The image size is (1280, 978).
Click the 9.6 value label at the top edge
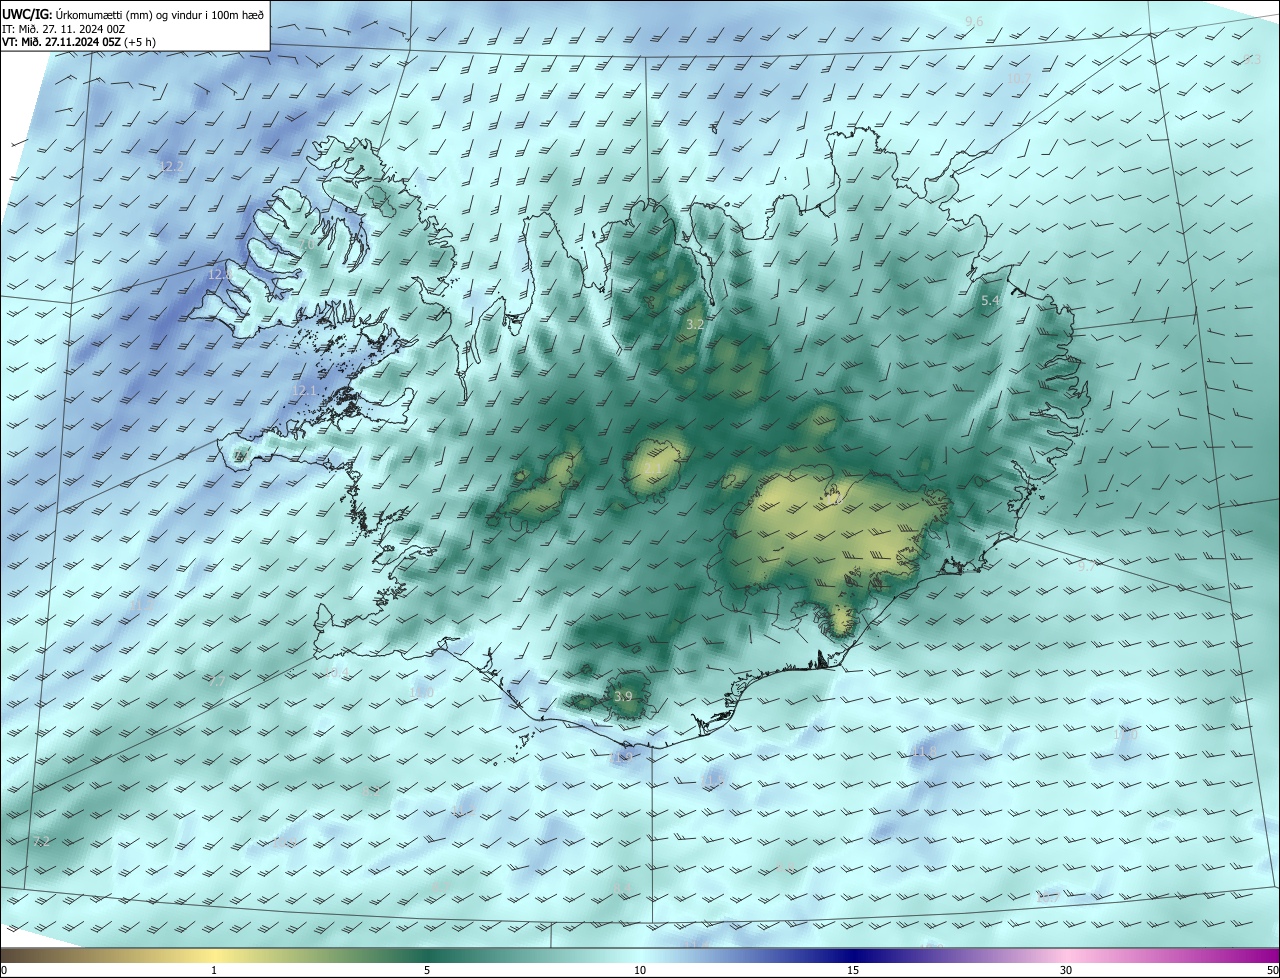974,22
